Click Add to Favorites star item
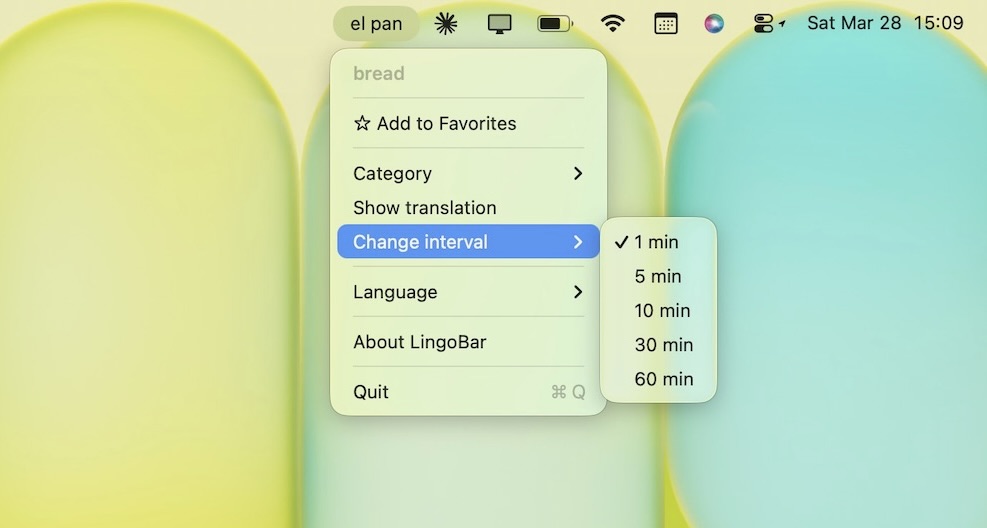Screen dimensions: 987x528 coord(468,123)
